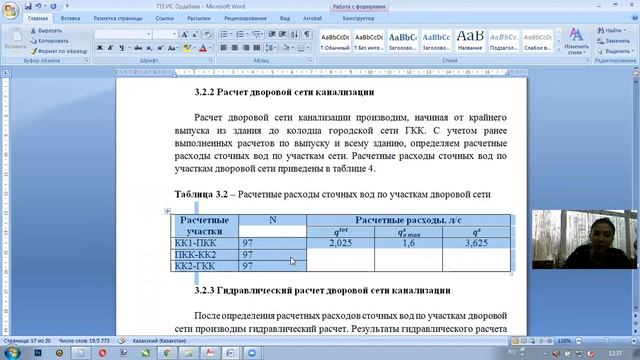This screenshot has height=360, width=640.
Task: Apply the Название style
Action: (x=470, y=41)
